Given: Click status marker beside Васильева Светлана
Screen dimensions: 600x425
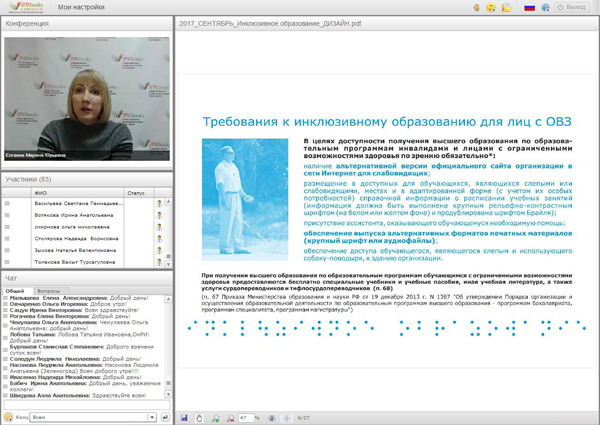Looking at the screenshot, I should [x=7, y=204].
